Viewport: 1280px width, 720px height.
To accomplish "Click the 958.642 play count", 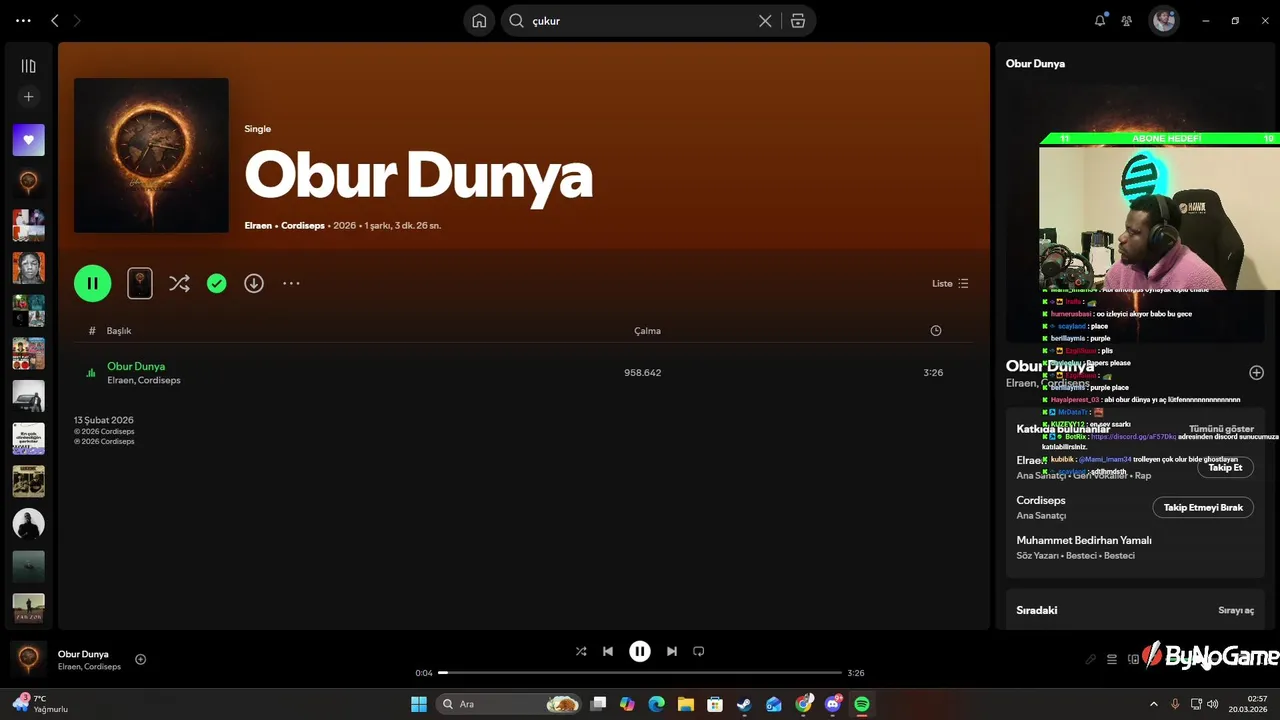I will [x=643, y=373].
